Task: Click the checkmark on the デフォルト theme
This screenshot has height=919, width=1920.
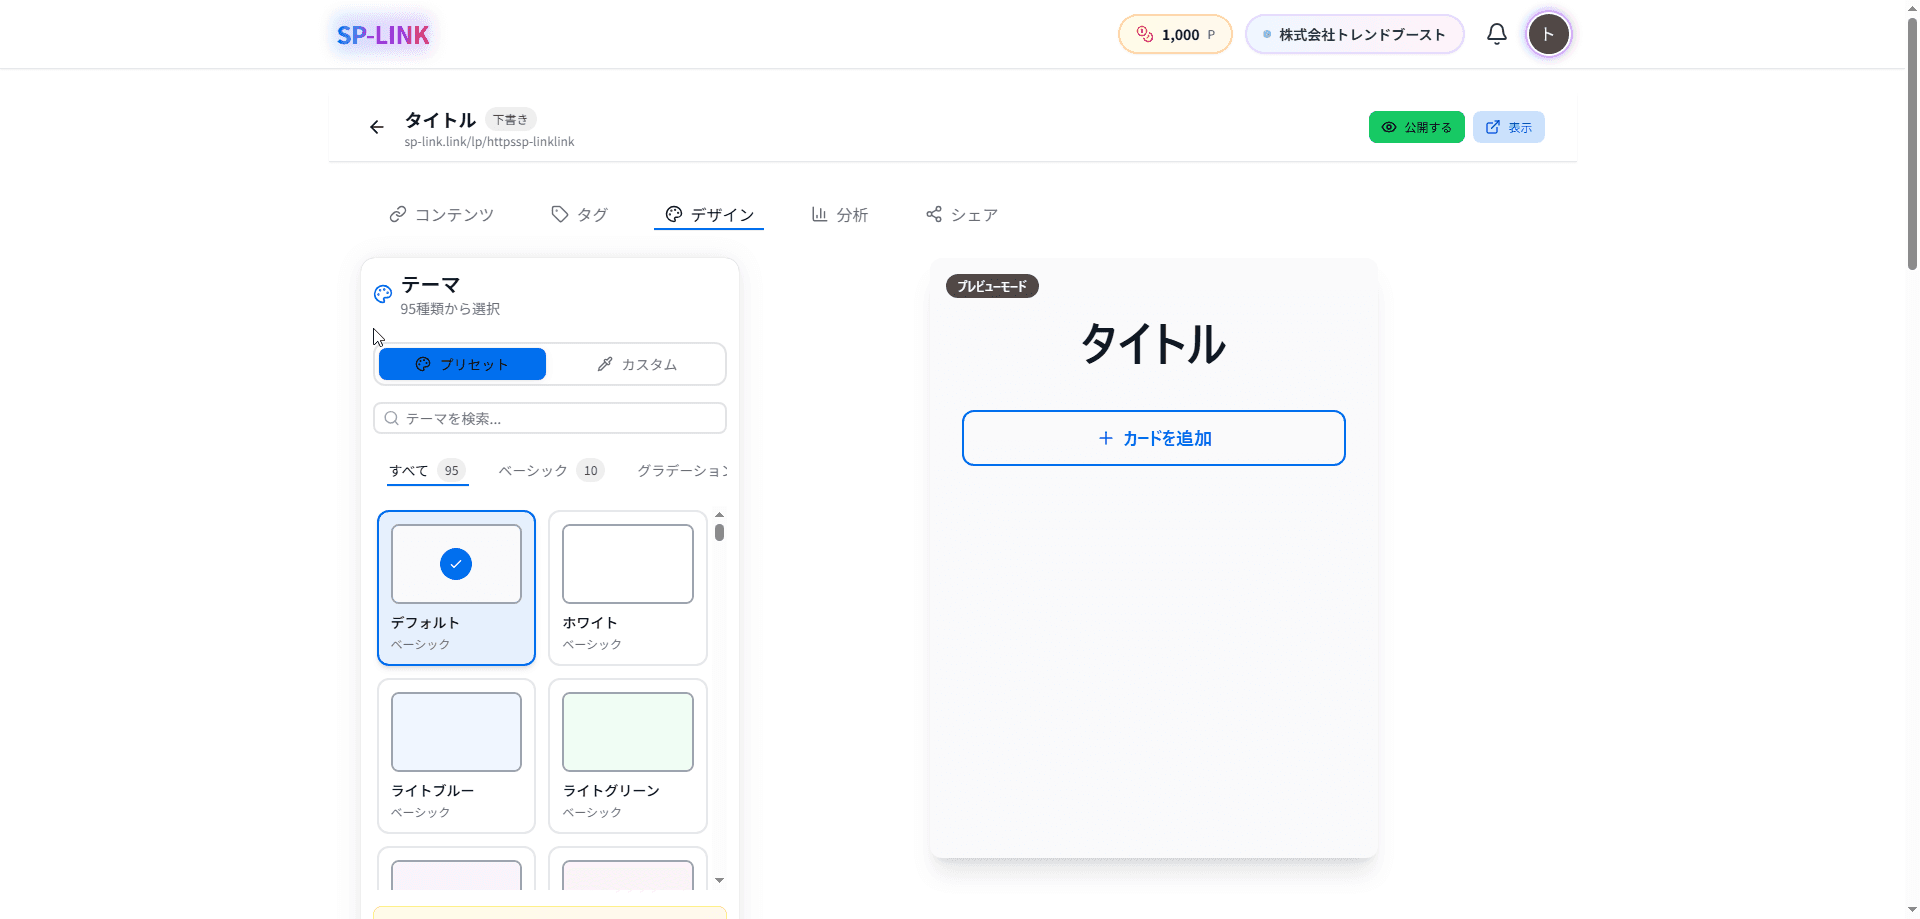Action: tap(456, 564)
